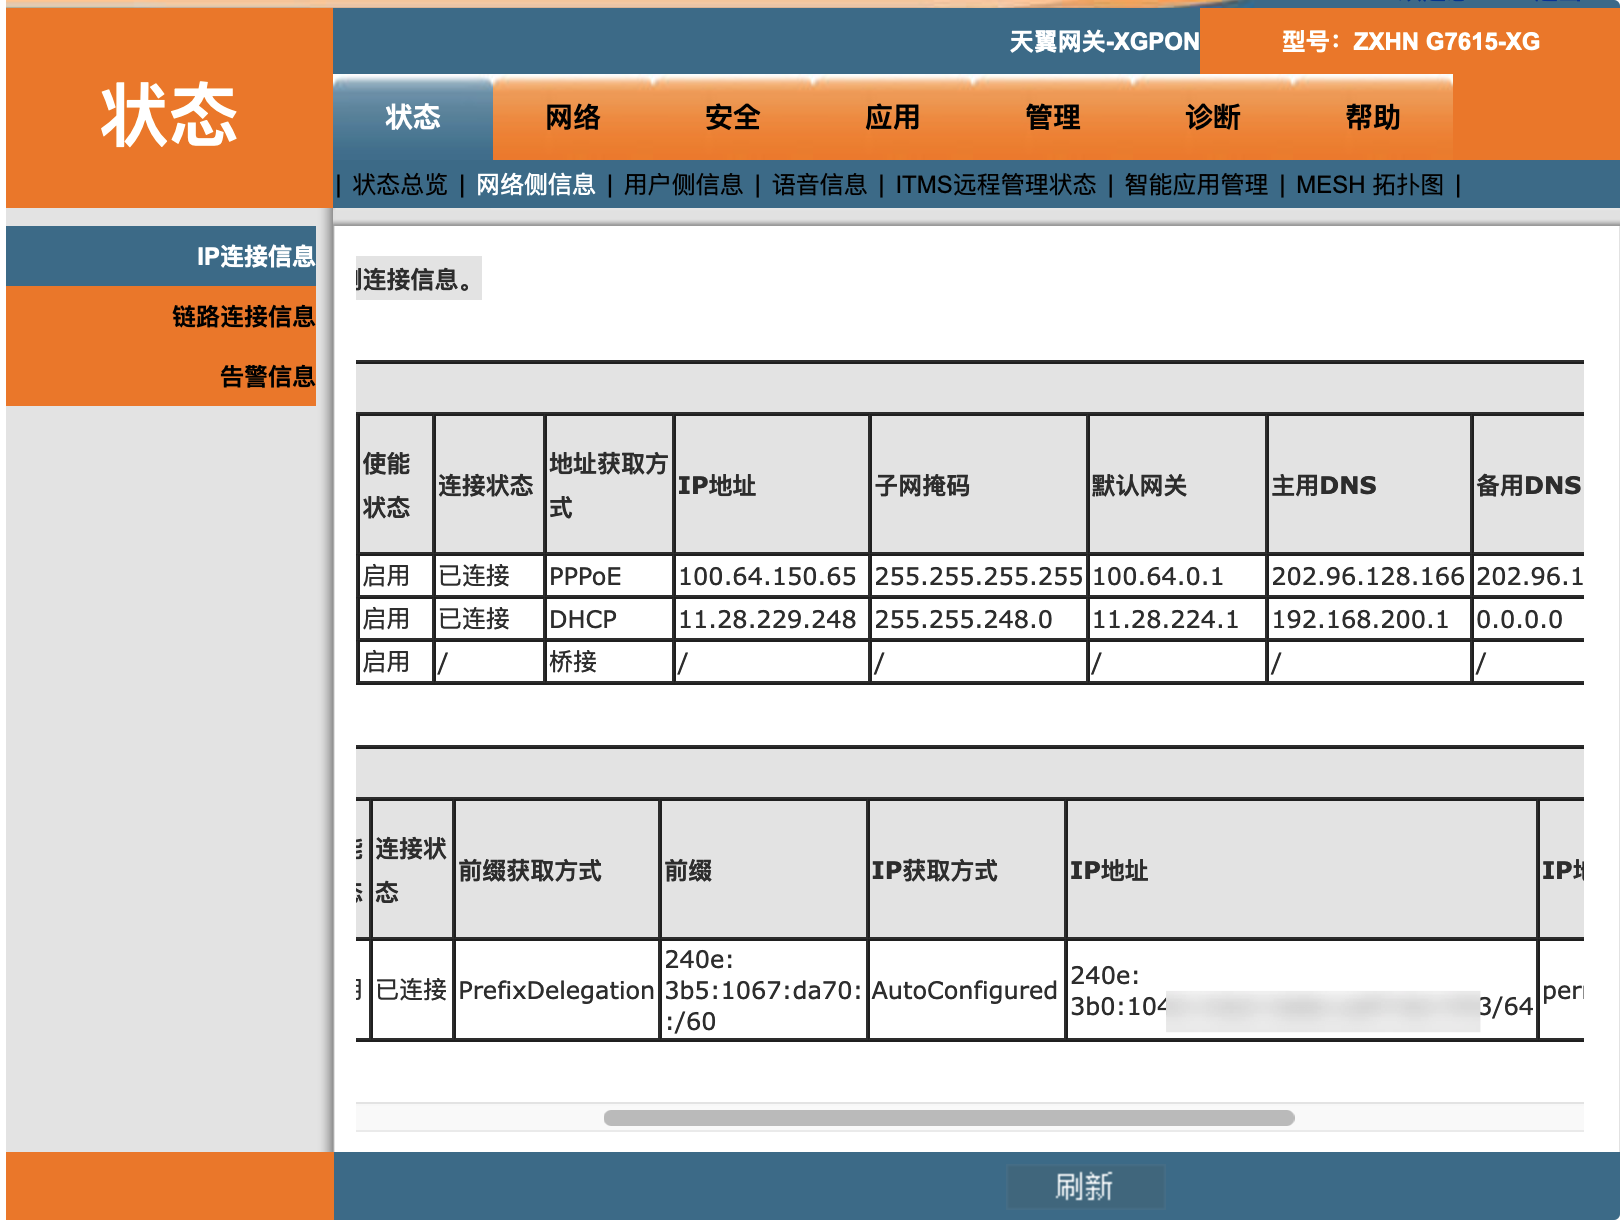This screenshot has width=1620, height=1220.
Task: Select the 状态 main tab
Action: click(x=413, y=118)
